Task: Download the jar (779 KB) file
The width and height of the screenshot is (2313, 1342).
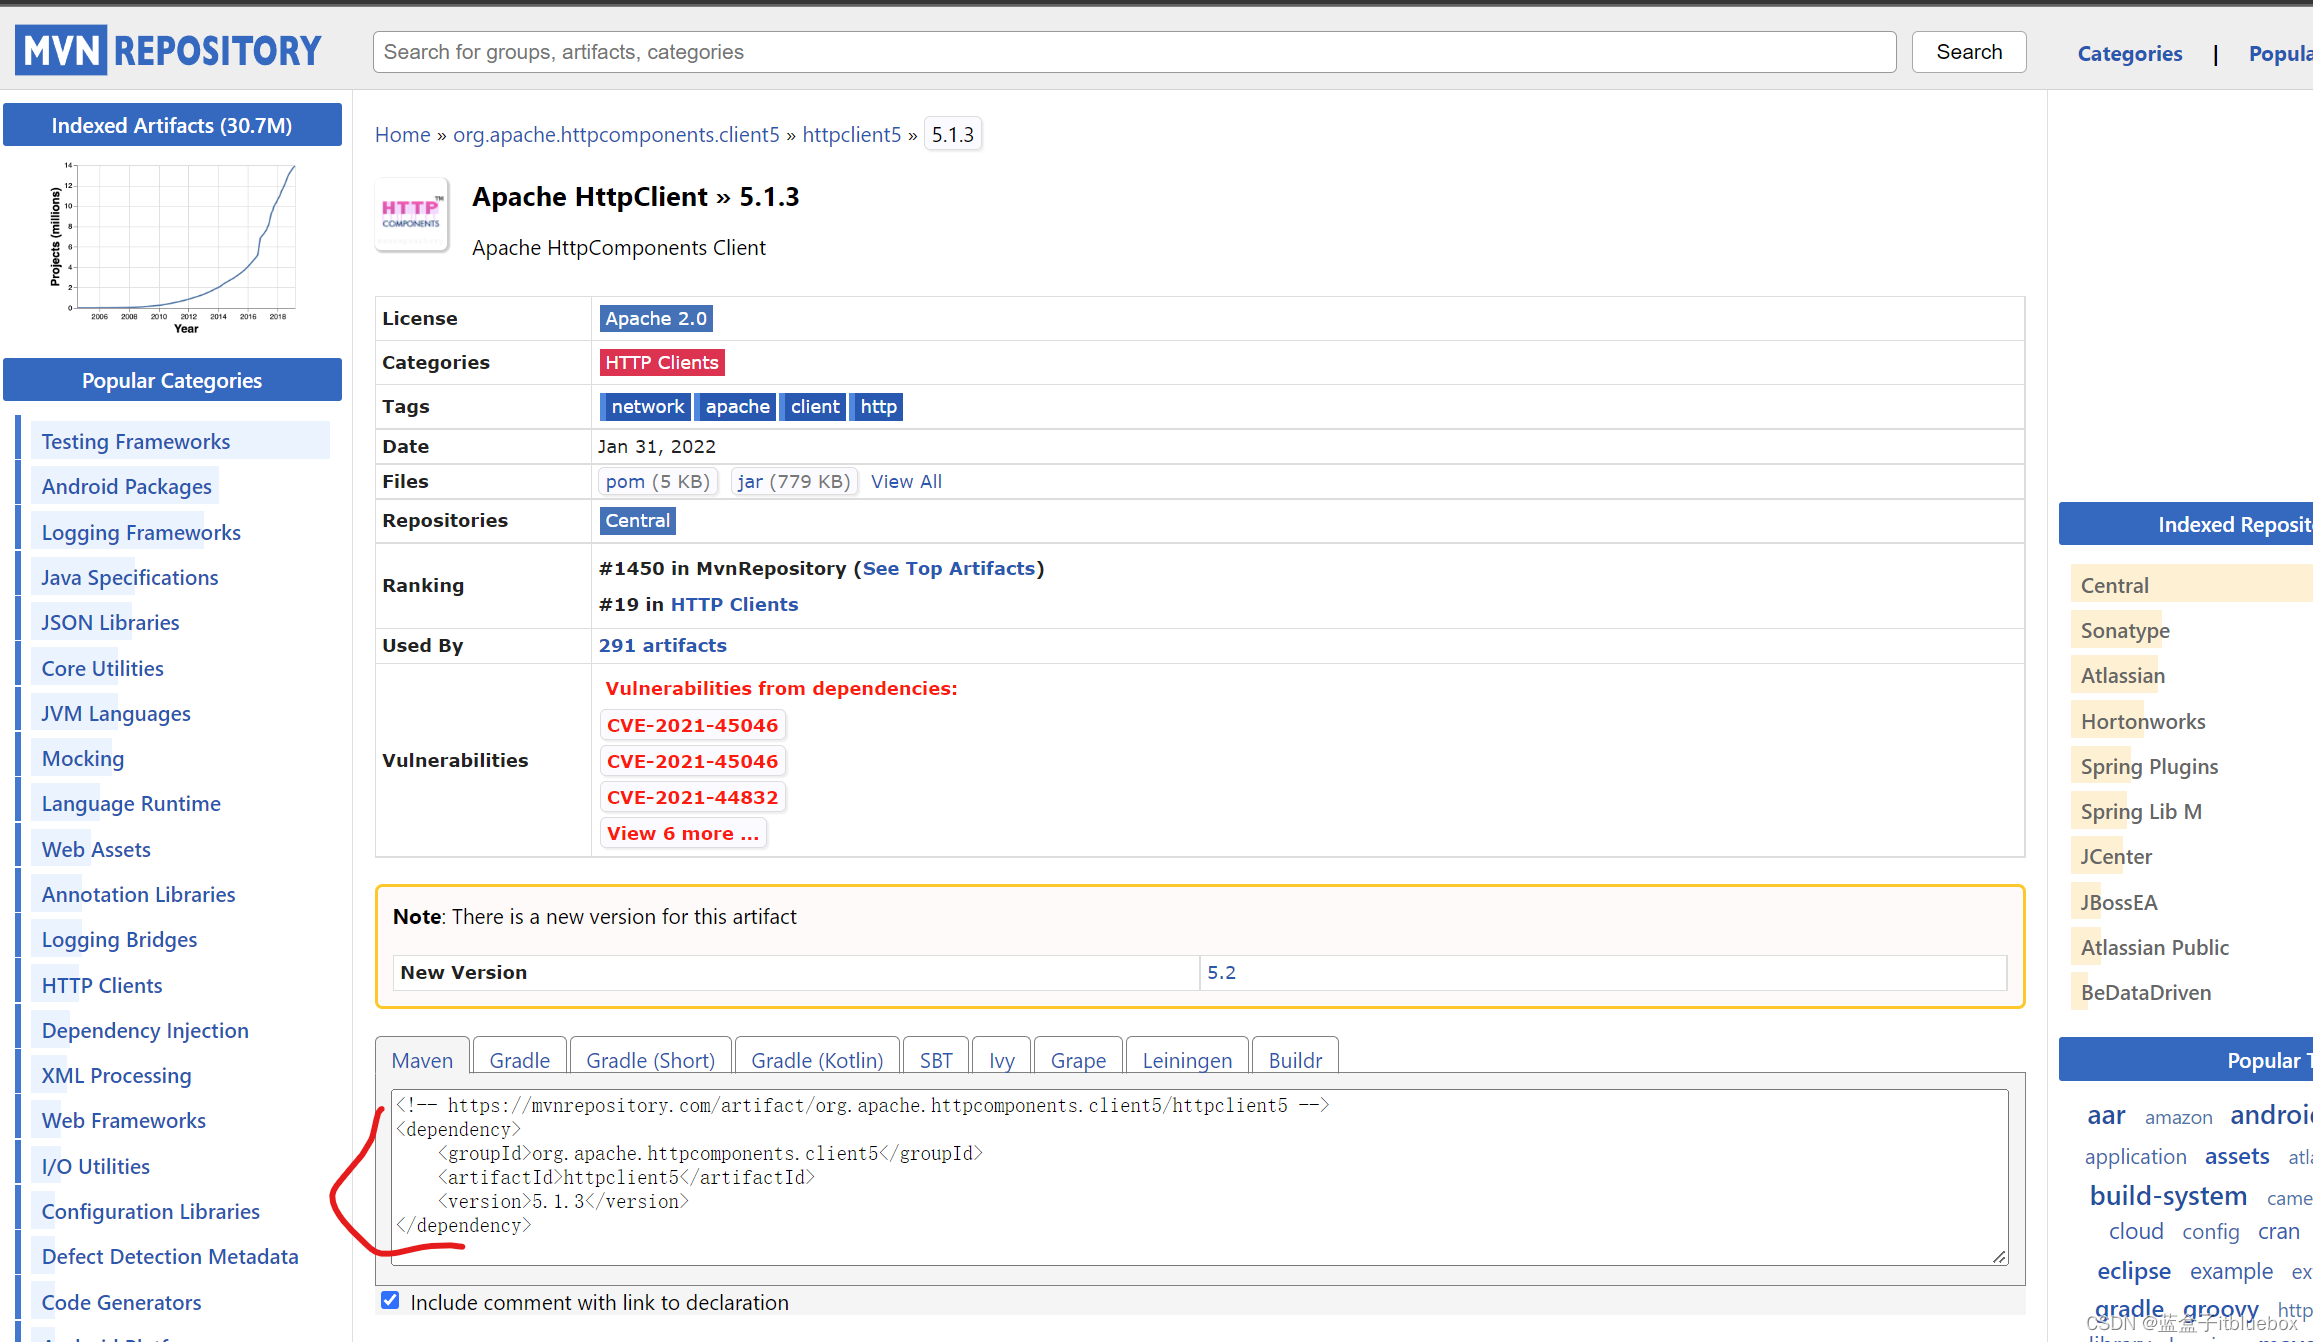Action: (x=793, y=482)
